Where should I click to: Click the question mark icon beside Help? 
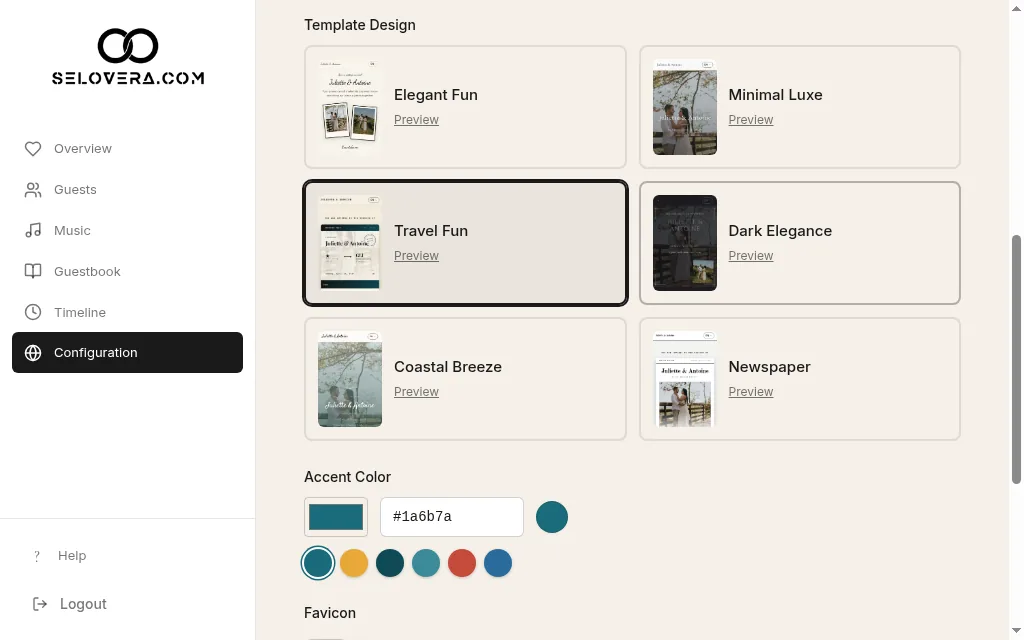[37, 556]
